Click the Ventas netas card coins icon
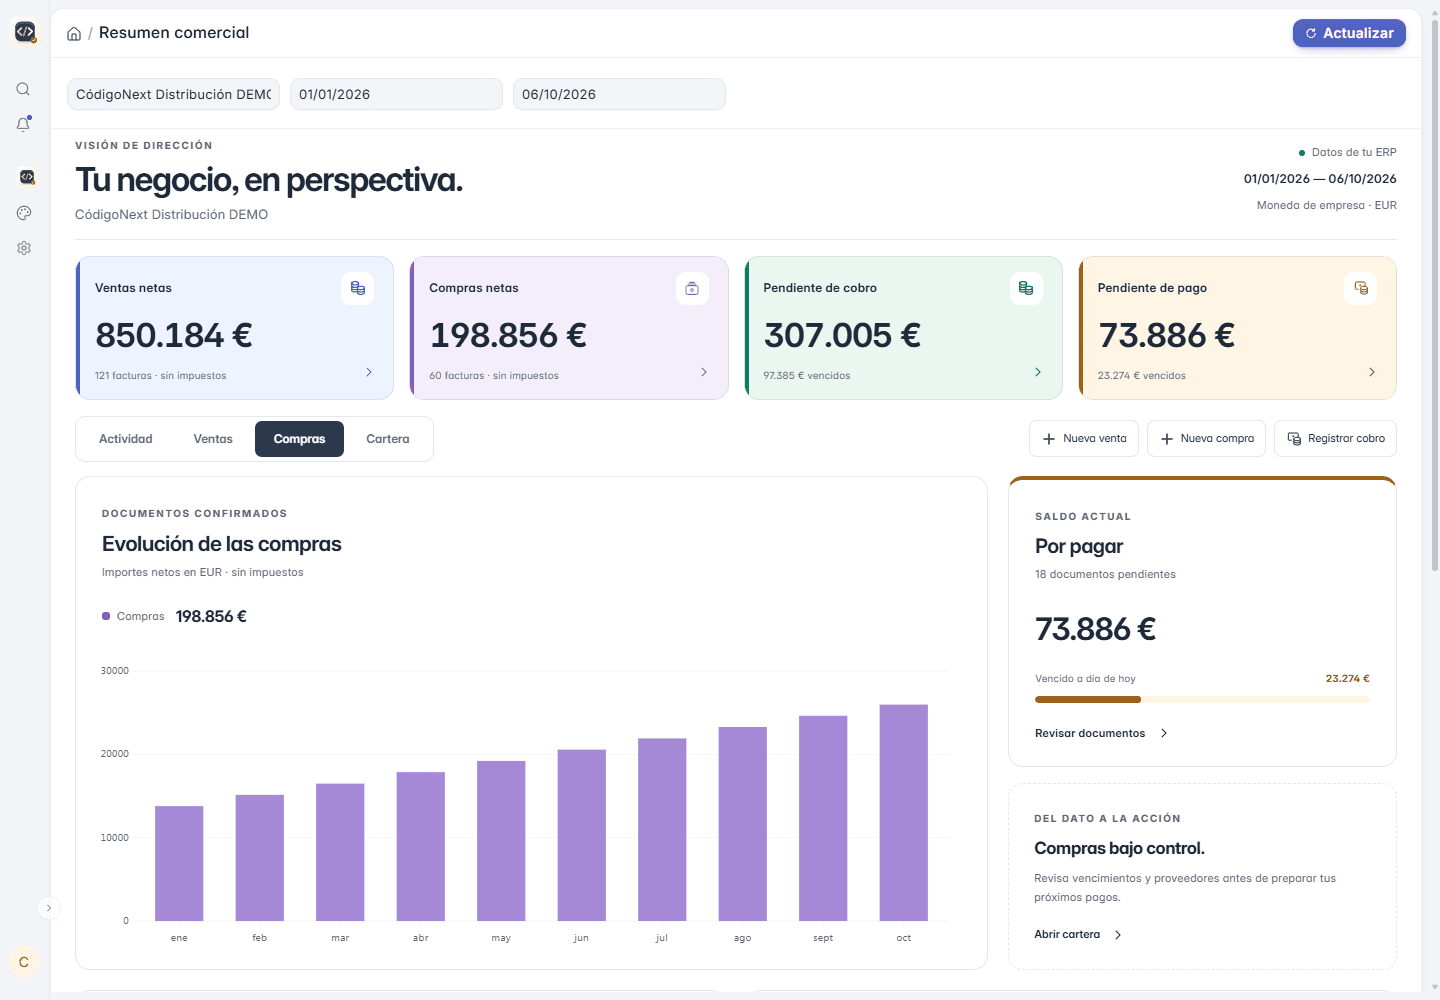The height and width of the screenshot is (1000, 1440). pyautogui.click(x=358, y=288)
